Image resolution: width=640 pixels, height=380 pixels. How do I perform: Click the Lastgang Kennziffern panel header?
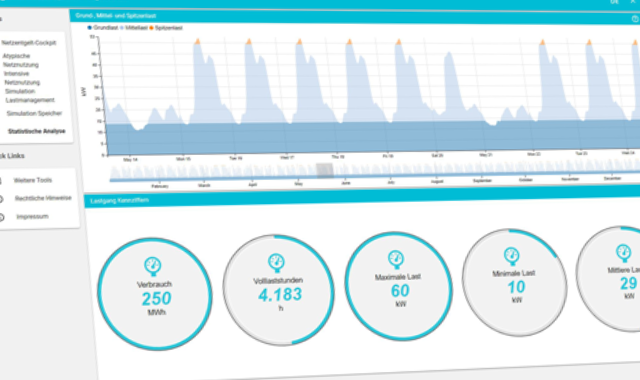362,196
